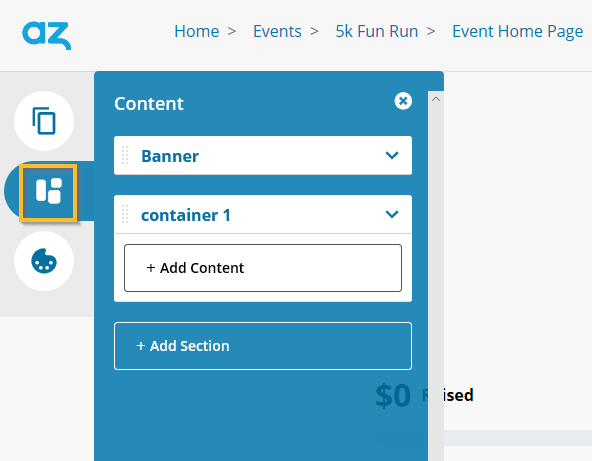Click the panel scrollbar up arrow

pyautogui.click(x=436, y=99)
